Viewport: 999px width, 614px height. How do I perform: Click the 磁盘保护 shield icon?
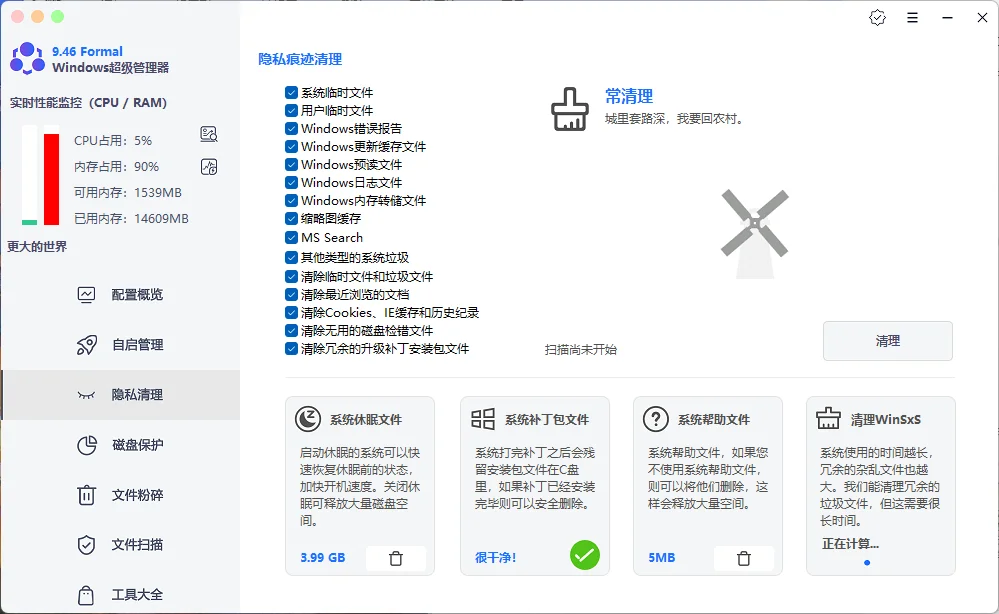88,444
